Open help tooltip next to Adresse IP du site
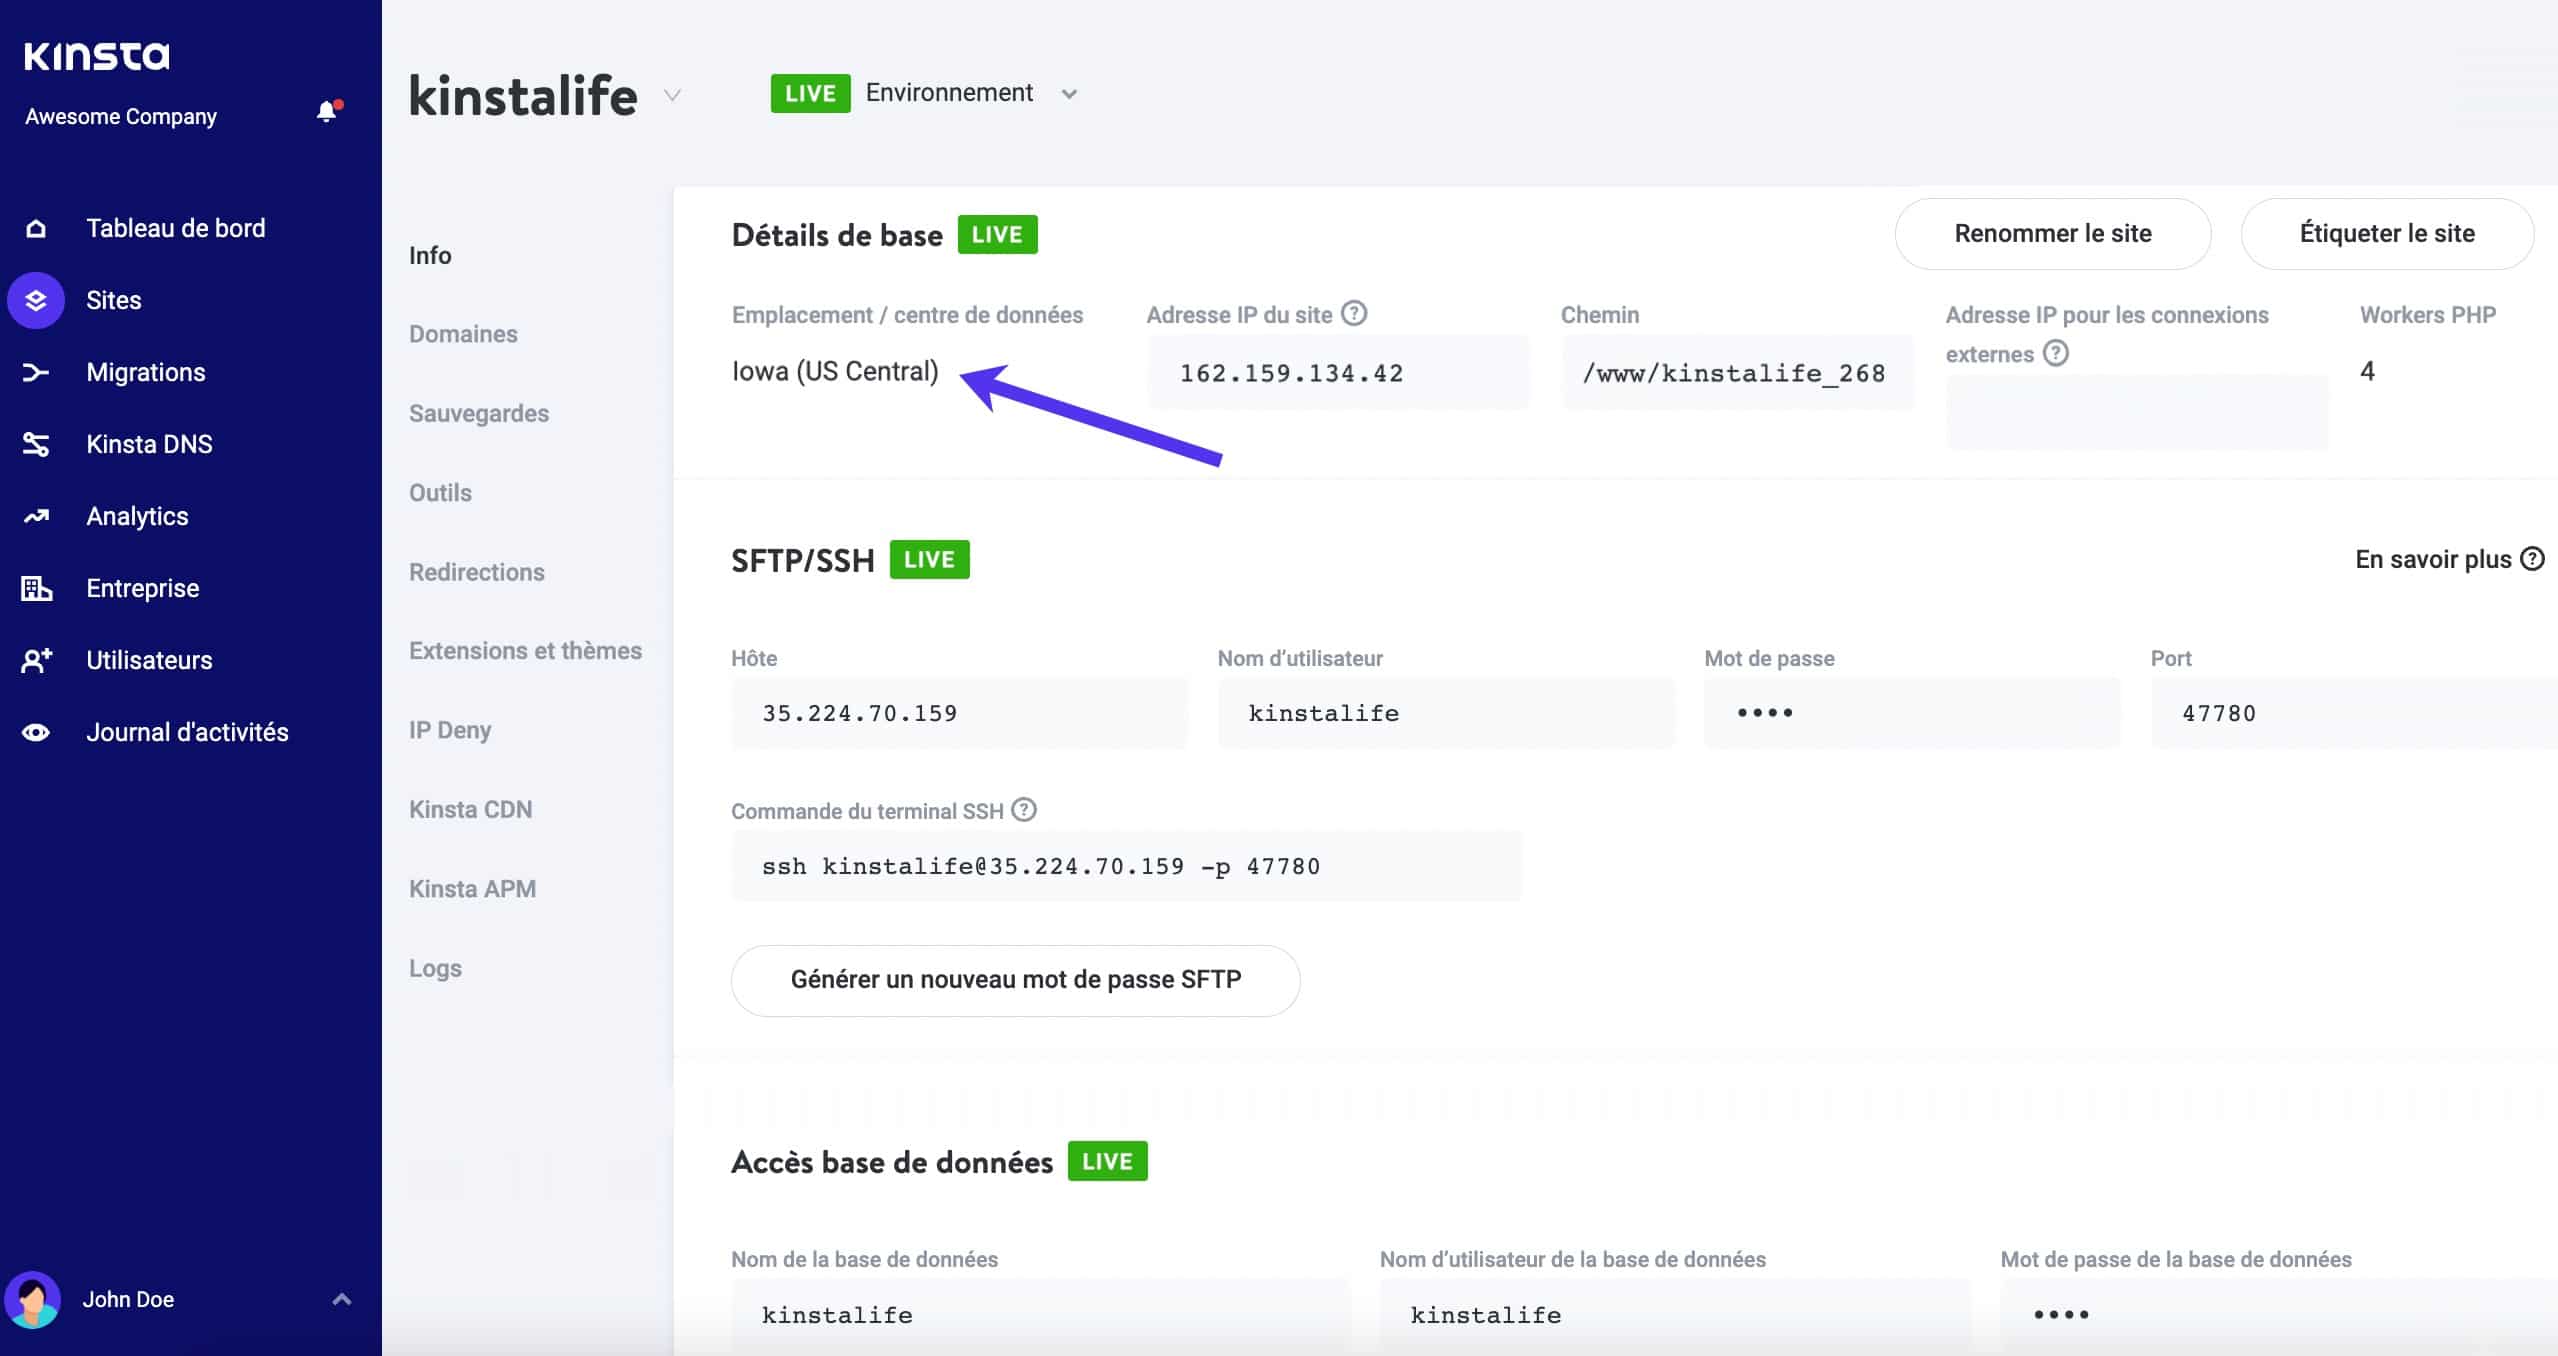Image resolution: width=2558 pixels, height=1356 pixels. (1354, 313)
